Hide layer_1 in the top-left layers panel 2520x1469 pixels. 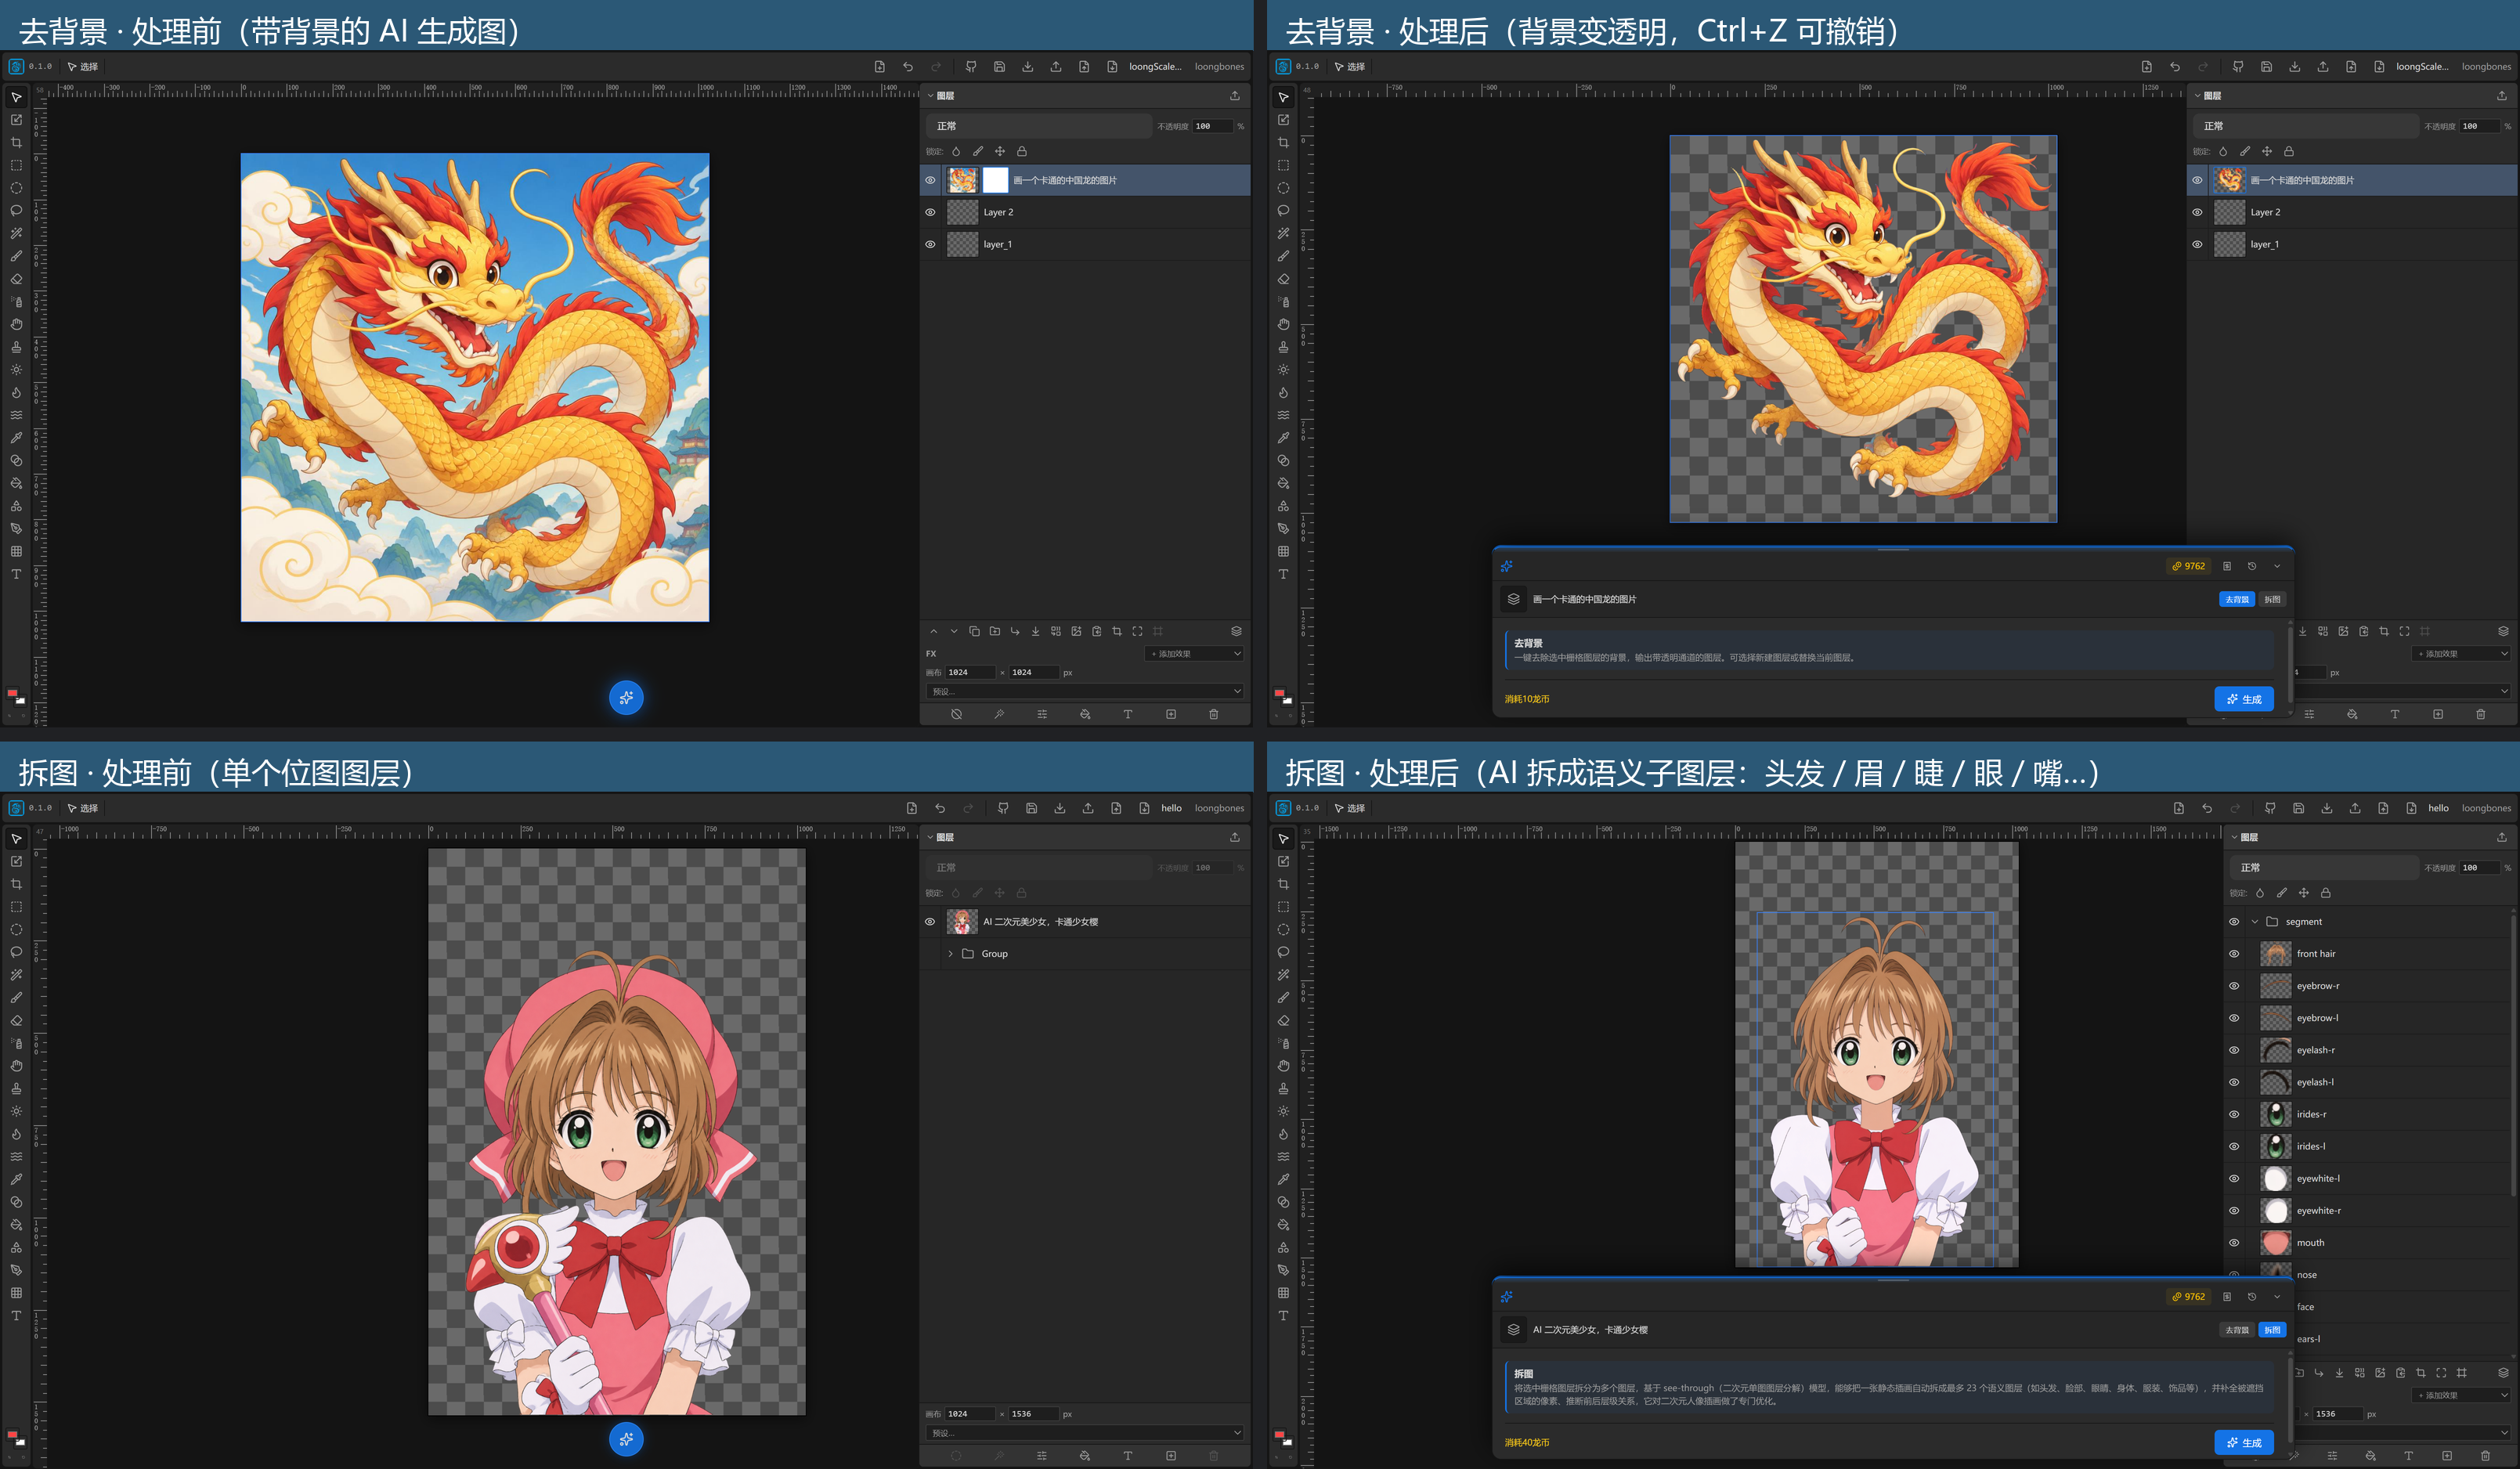coord(930,244)
